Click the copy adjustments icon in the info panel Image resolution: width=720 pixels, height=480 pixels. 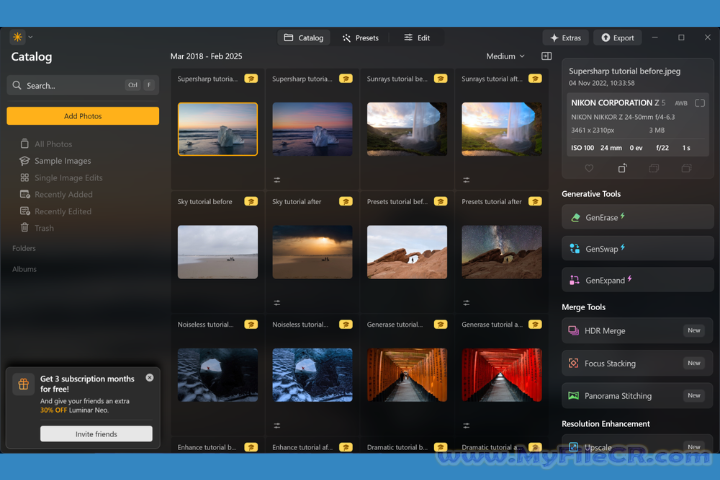click(x=654, y=169)
